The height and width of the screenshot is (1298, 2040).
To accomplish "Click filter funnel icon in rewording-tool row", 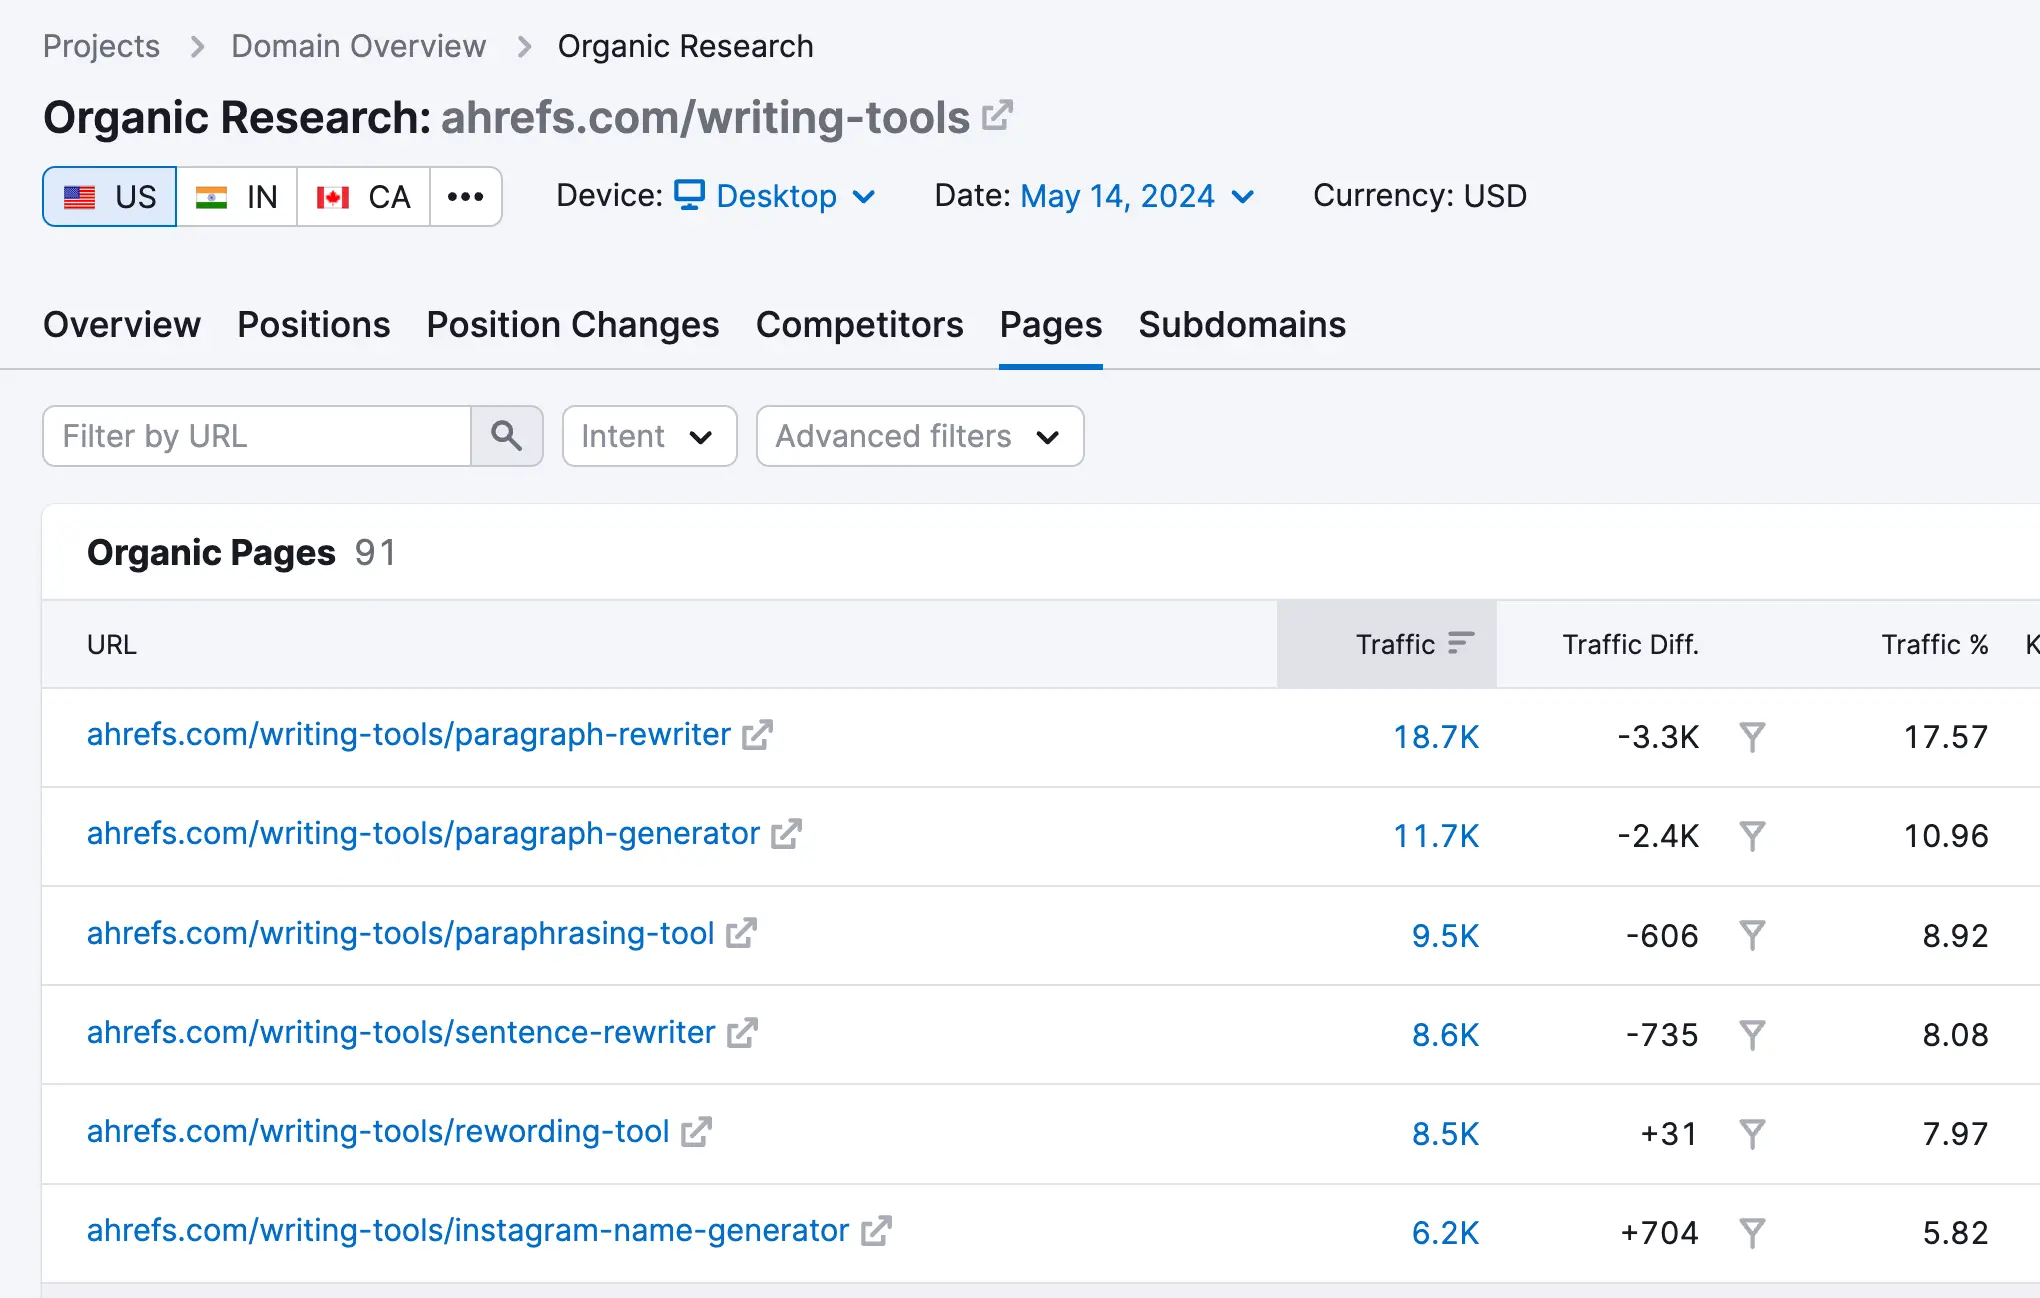I will point(1752,1134).
